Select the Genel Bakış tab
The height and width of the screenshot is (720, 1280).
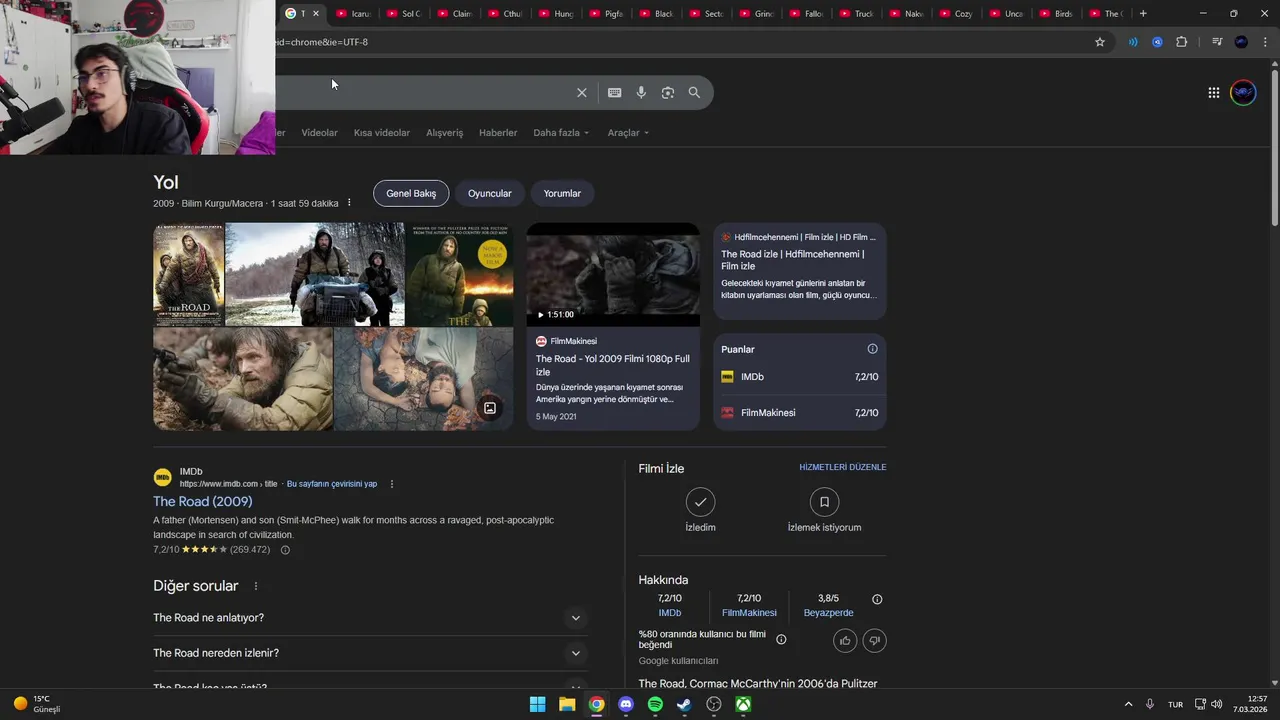[411, 193]
